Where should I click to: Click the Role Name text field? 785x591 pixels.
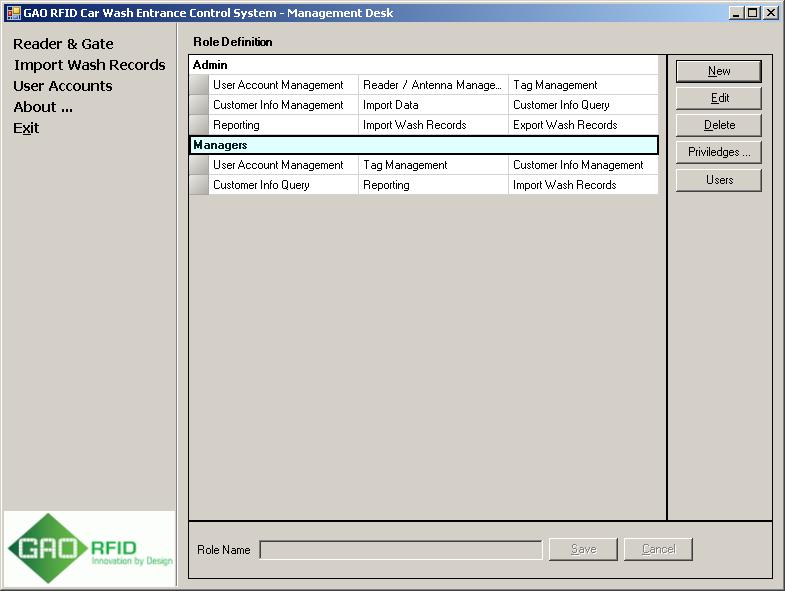[x=400, y=550]
